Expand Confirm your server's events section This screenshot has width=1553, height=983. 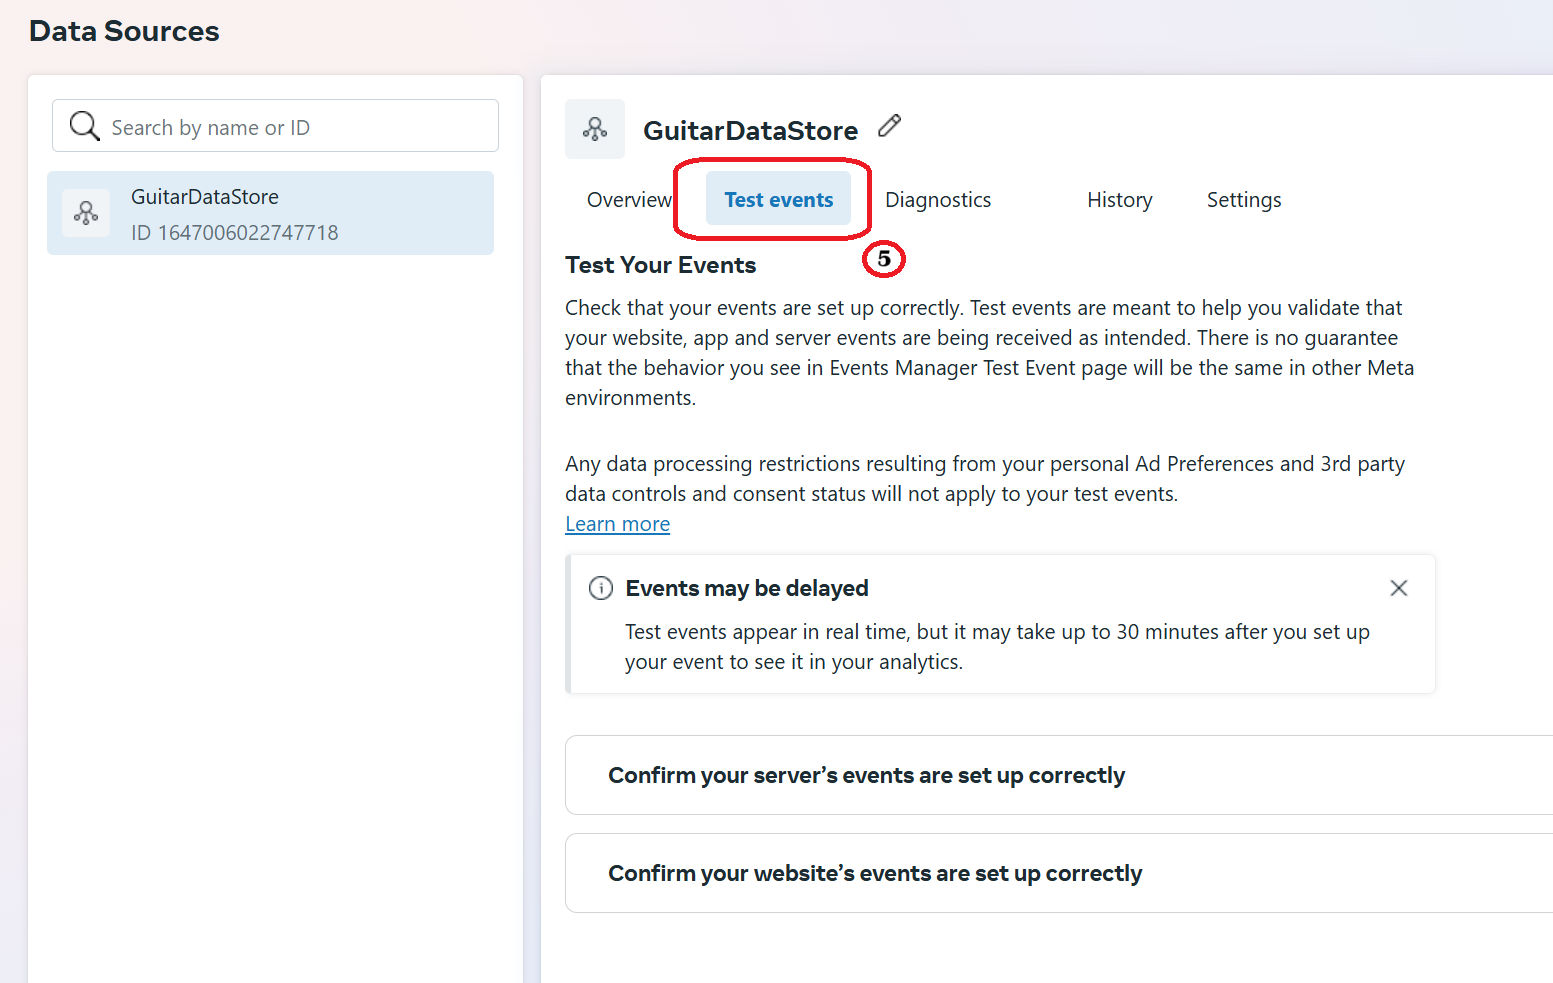tap(1059, 775)
